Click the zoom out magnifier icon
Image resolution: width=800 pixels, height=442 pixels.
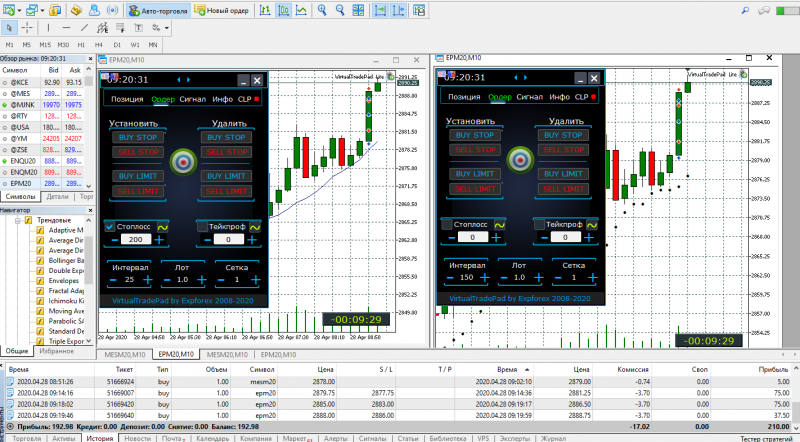pyautogui.click(x=340, y=10)
